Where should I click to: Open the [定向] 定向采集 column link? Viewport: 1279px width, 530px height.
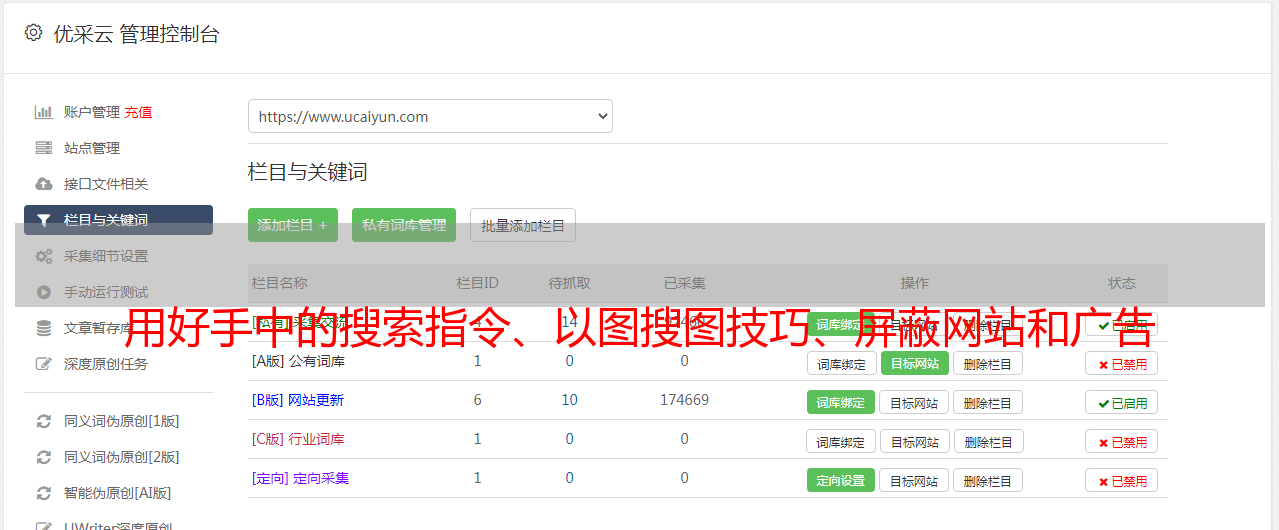point(300,478)
